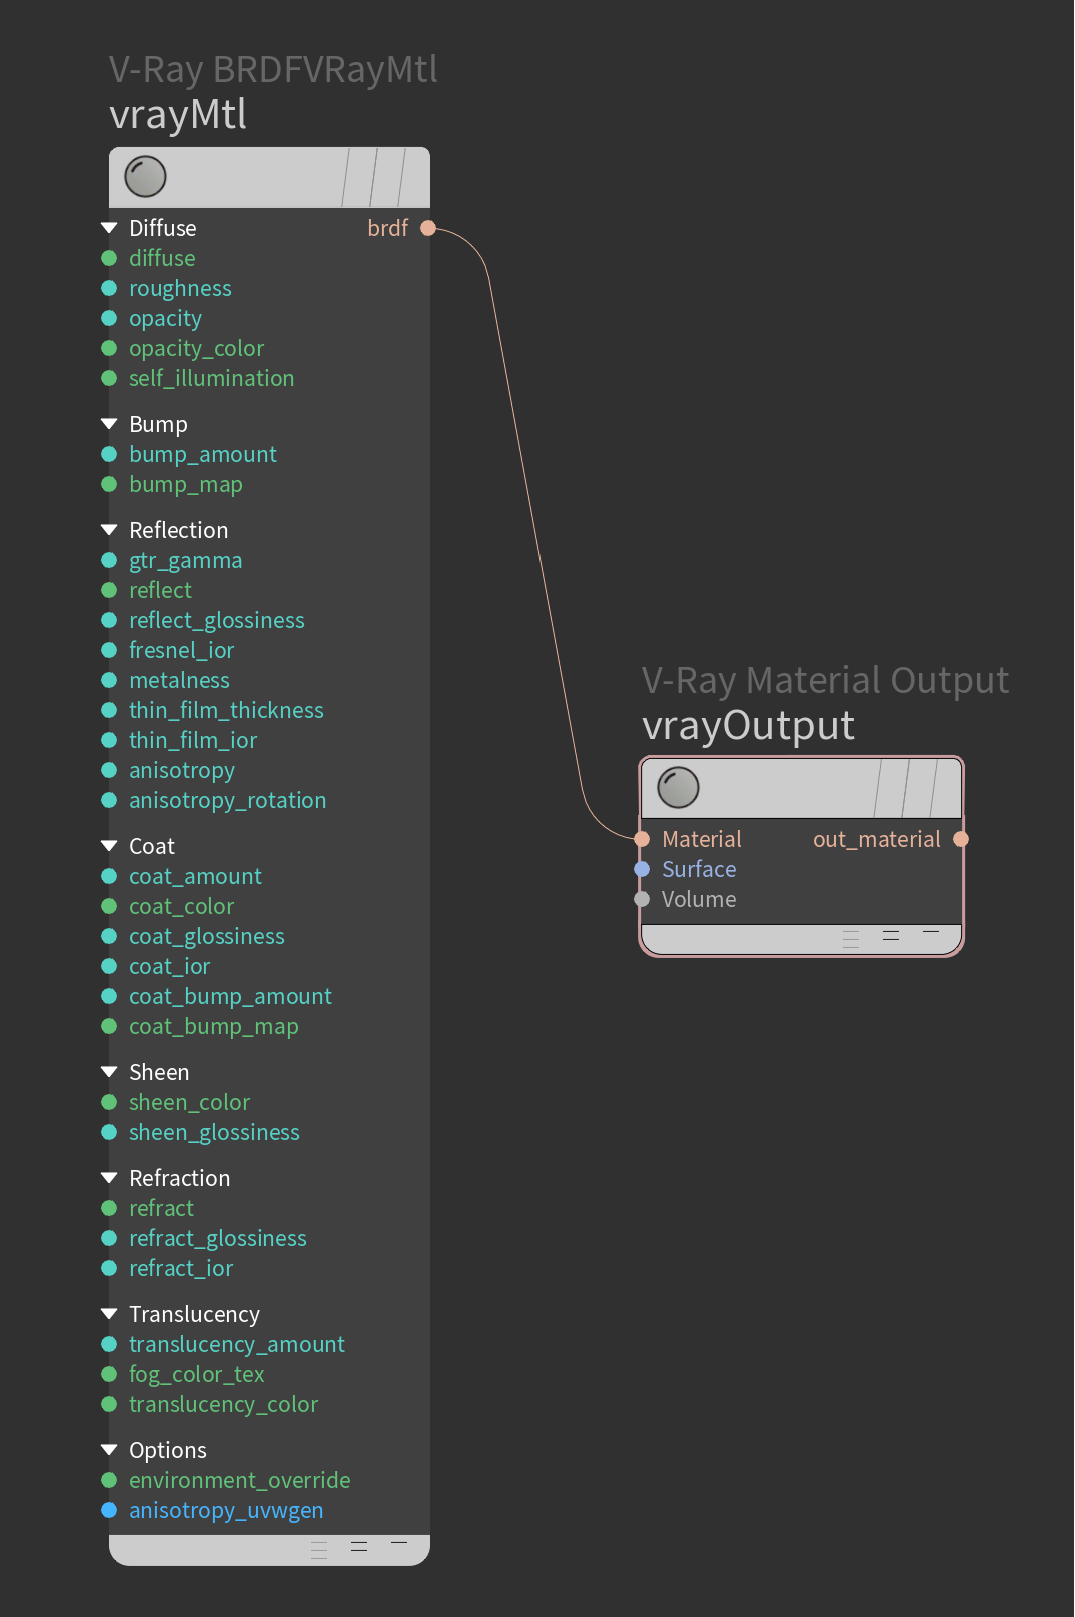The width and height of the screenshot is (1075, 1617).
Task: Click the metalness input connector dot
Action: pyautogui.click(x=109, y=680)
